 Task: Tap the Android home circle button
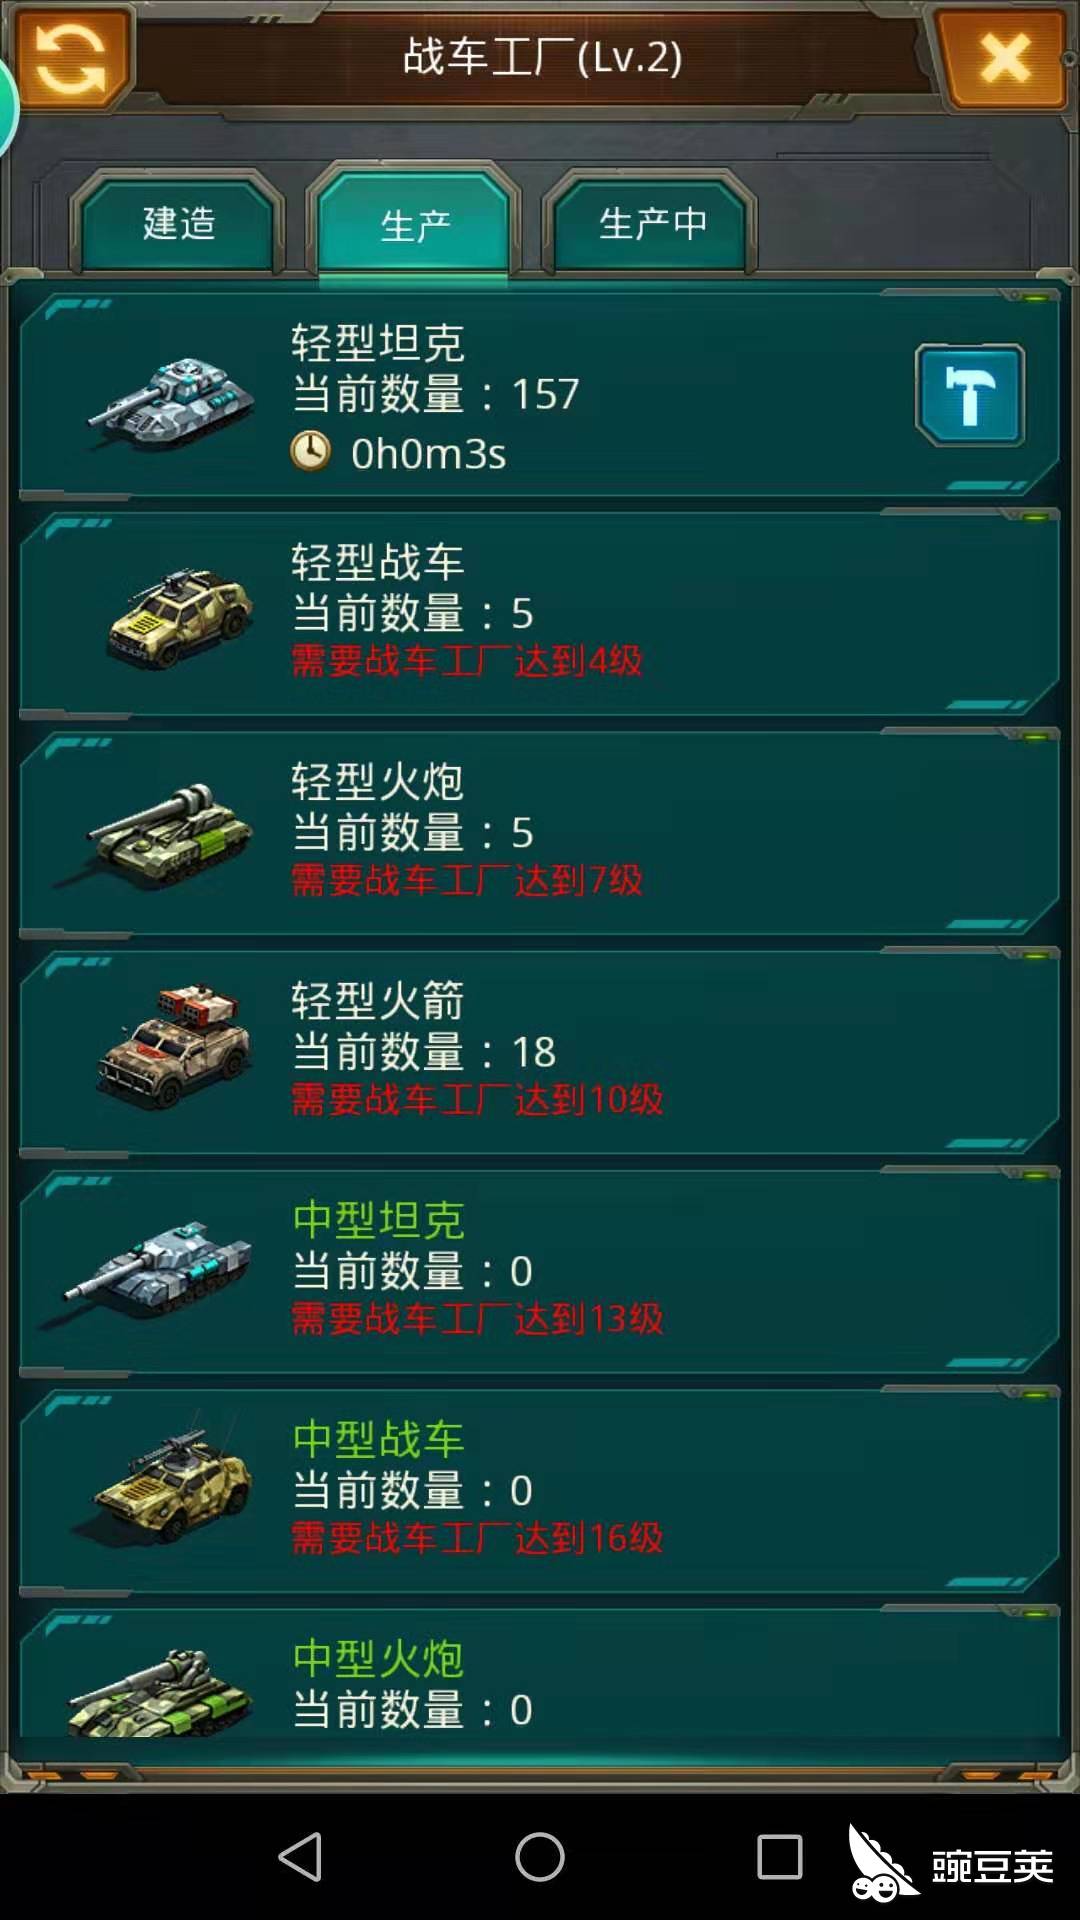tap(539, 1857)
